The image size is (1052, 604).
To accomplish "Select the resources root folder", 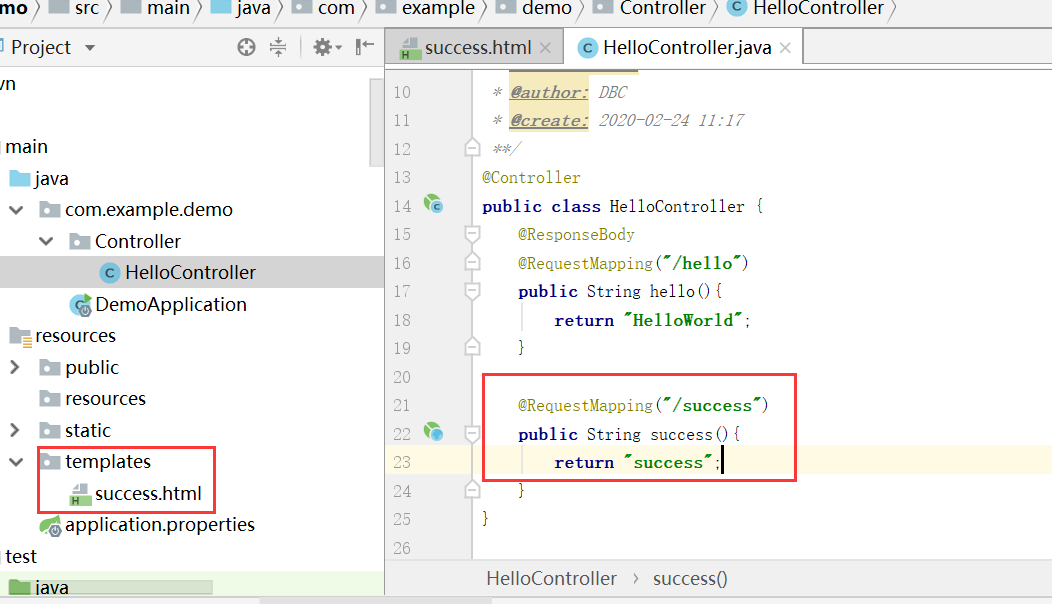I will tap(75, 336).
